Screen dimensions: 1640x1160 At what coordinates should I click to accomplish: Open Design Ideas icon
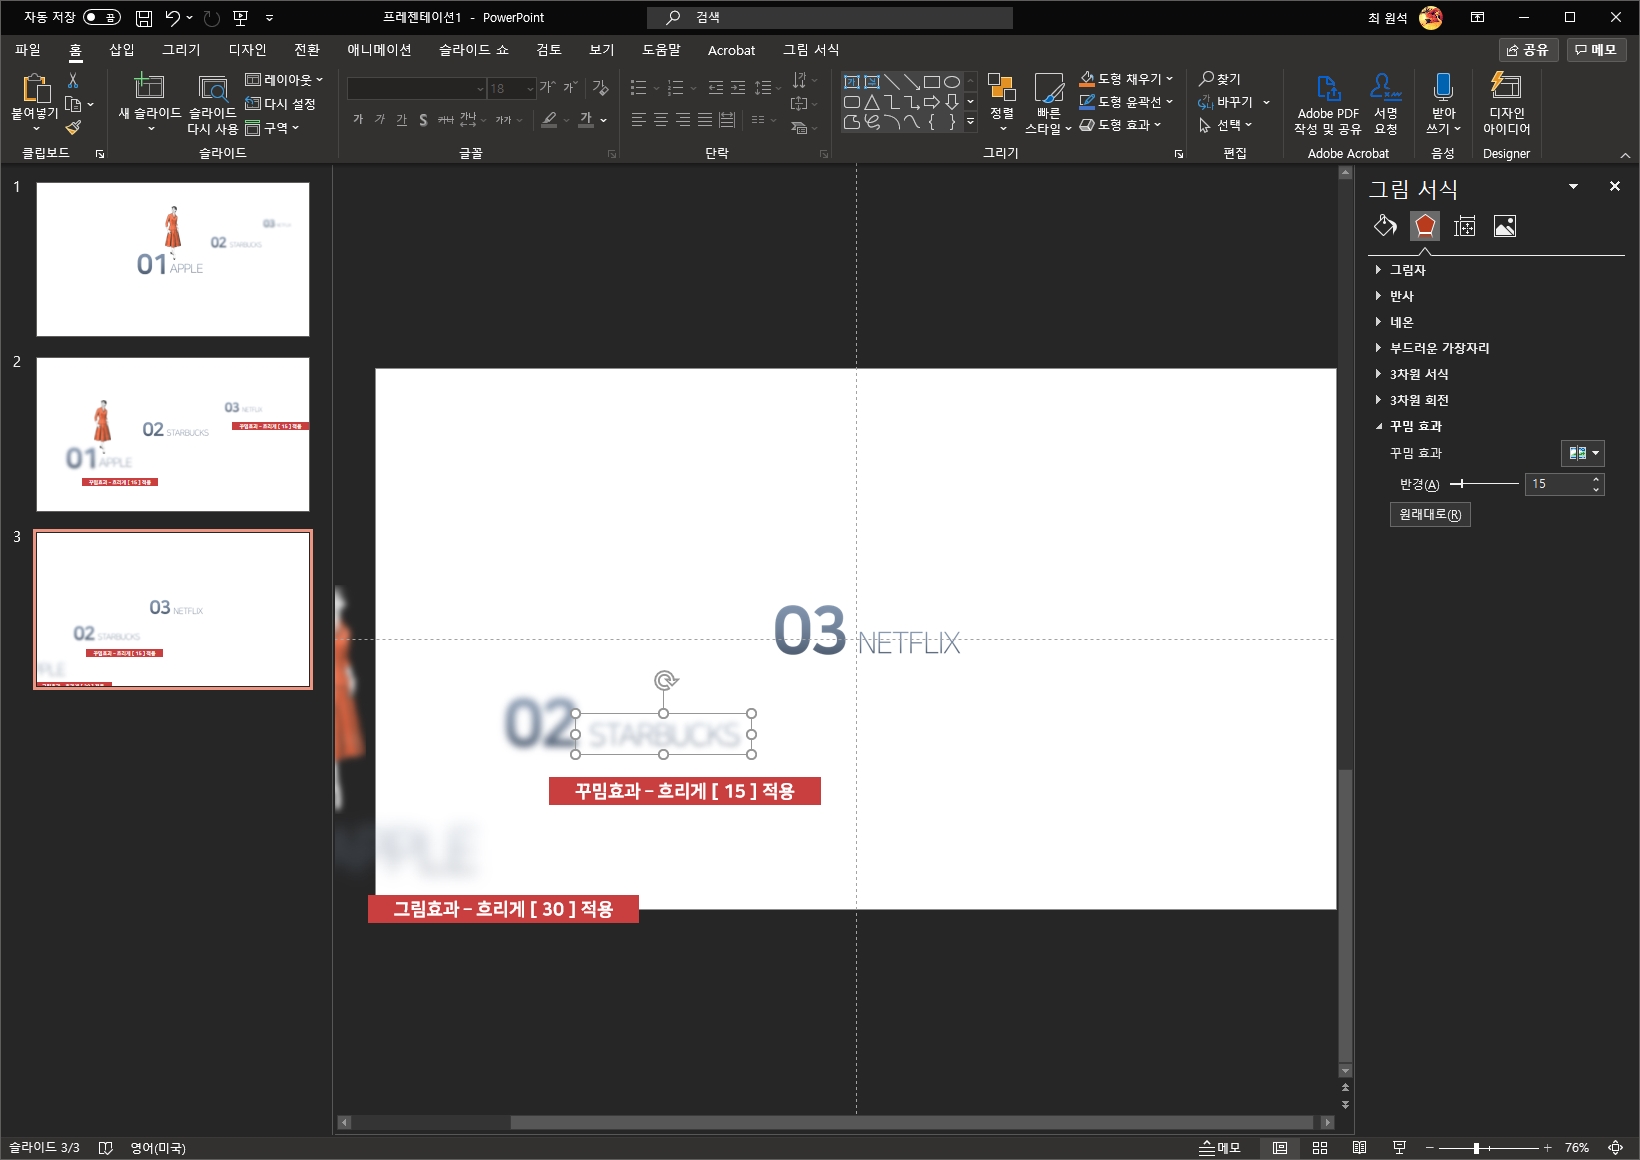point(1506,86)
